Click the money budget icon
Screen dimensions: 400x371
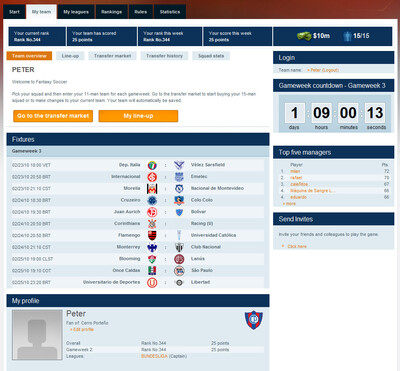(304, 36)
